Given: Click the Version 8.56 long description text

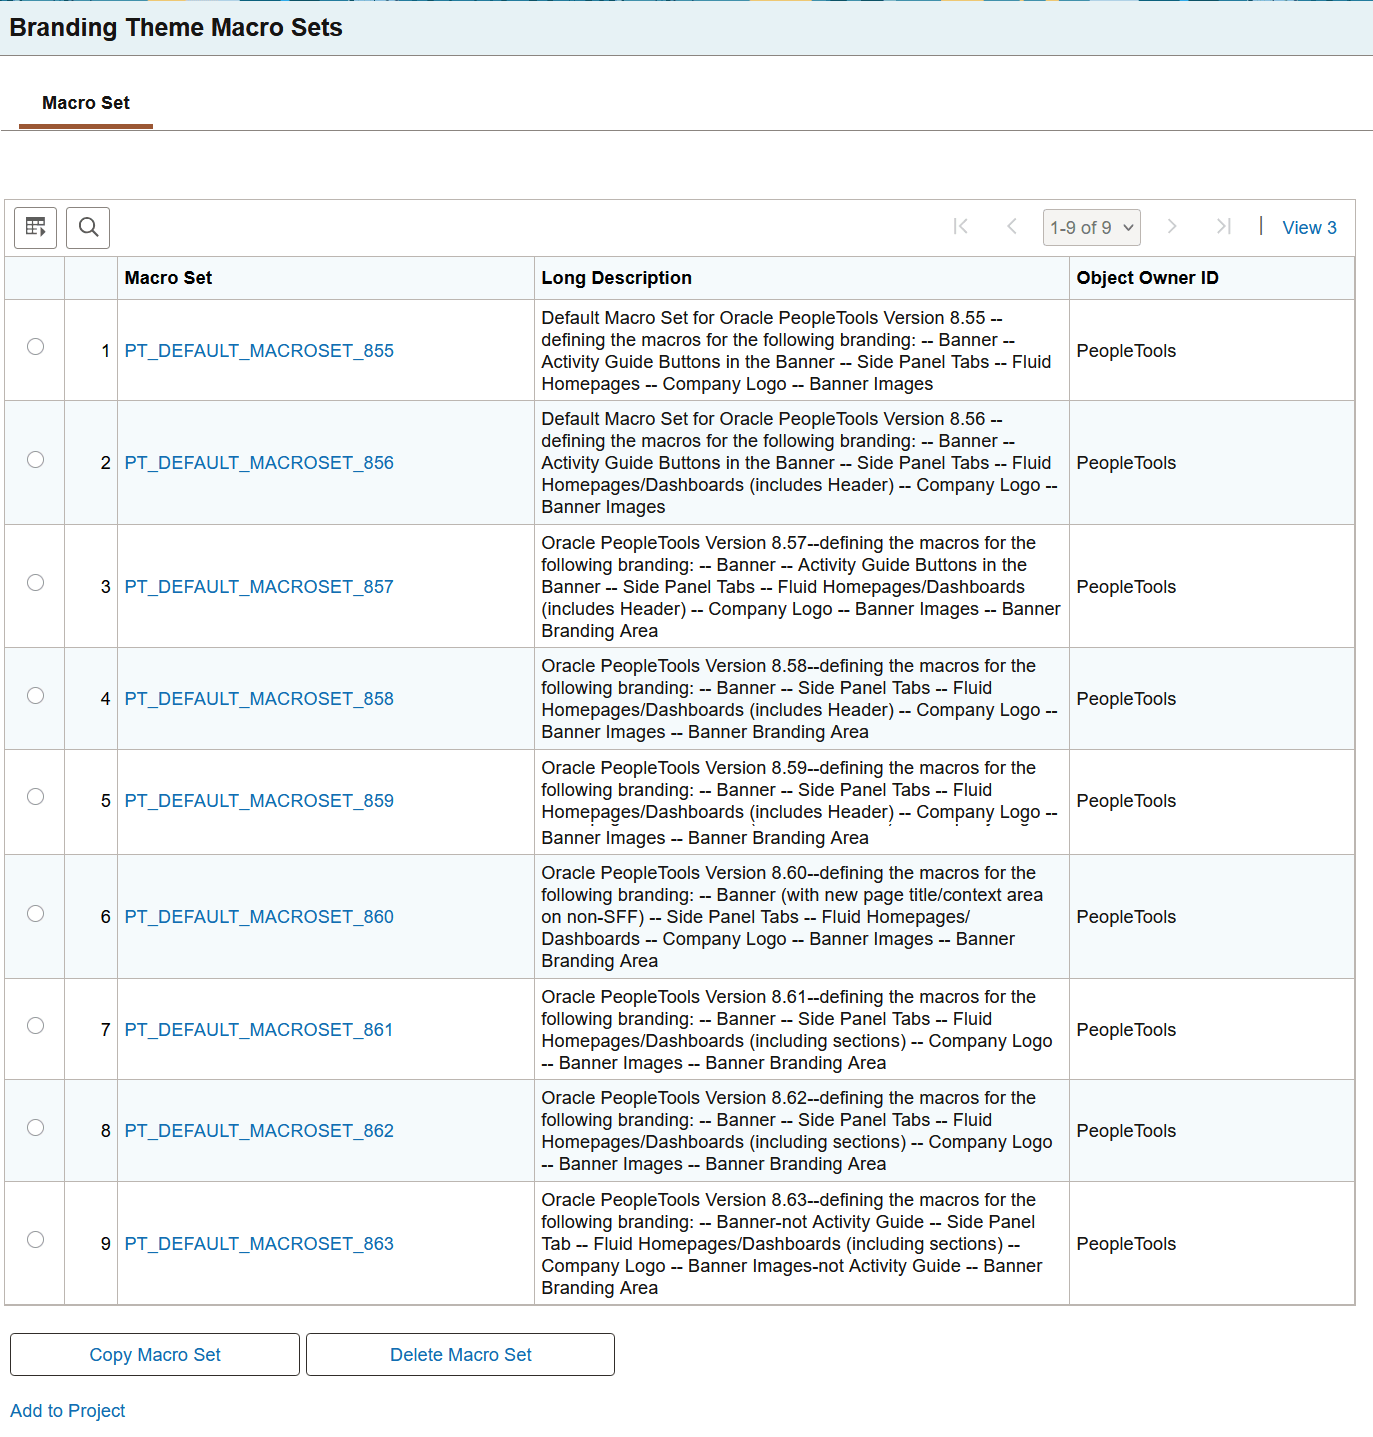Looking at the screenshot, I should click(x=799, y=463).
